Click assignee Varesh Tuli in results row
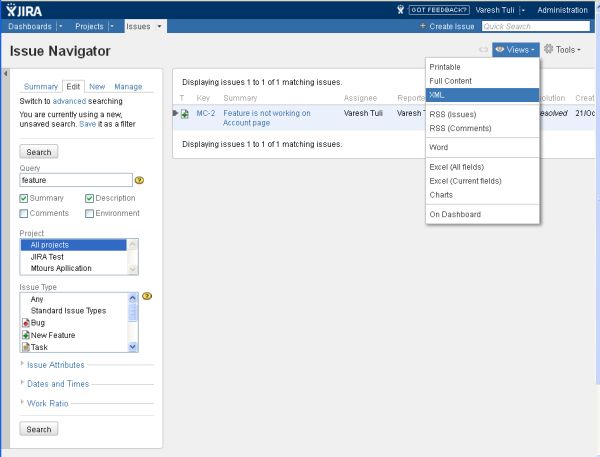 [363, 113]
